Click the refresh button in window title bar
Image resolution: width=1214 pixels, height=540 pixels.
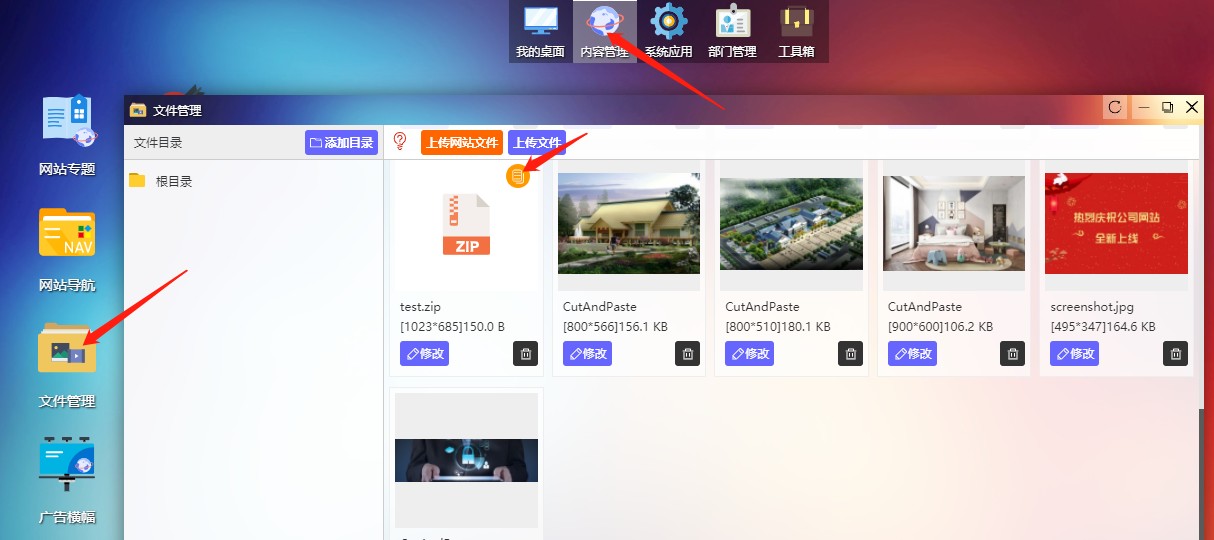1115,107
